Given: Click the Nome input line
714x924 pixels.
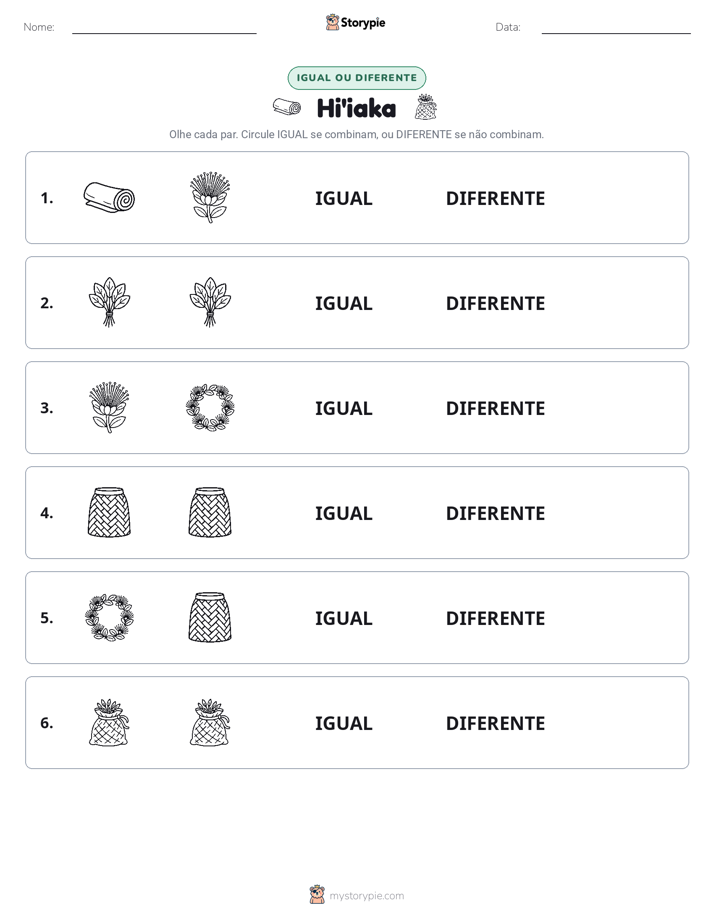Looking at the screenshot, I should pos(164,28).
